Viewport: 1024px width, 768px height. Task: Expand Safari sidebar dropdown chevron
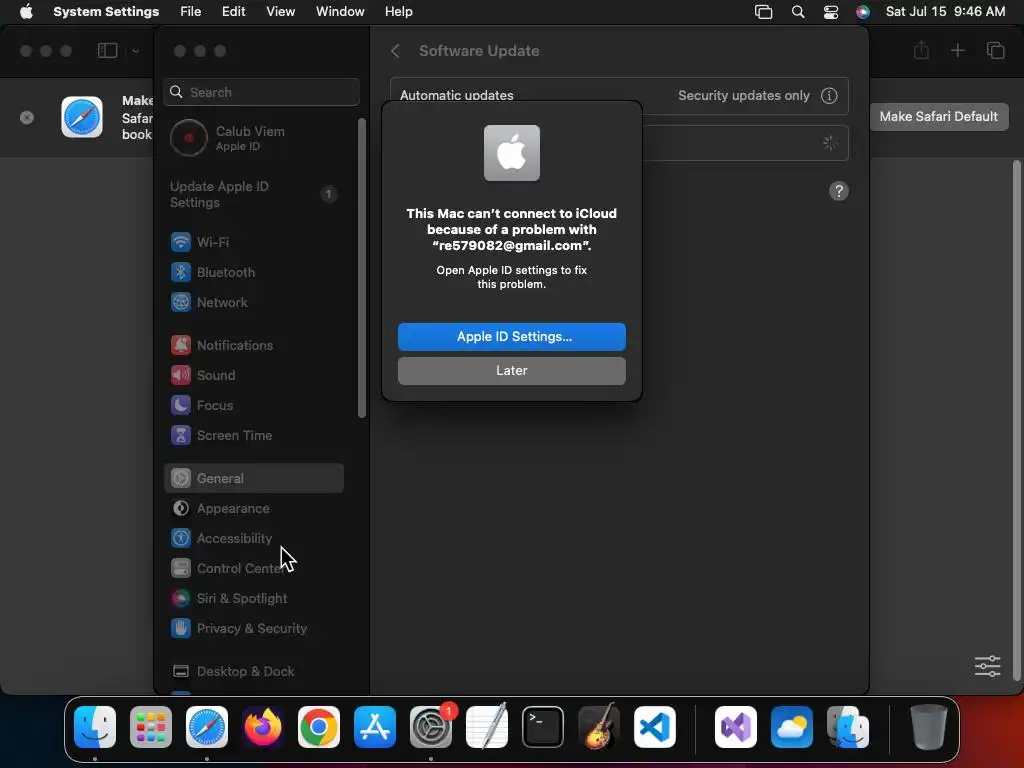(135, 51)
